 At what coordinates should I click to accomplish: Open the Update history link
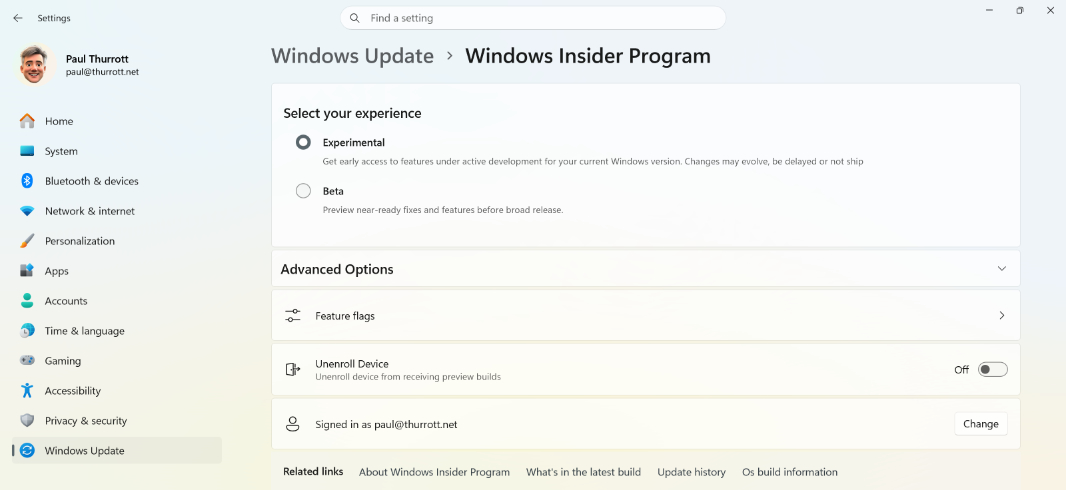pyautogui.click(x=691, y=472)
